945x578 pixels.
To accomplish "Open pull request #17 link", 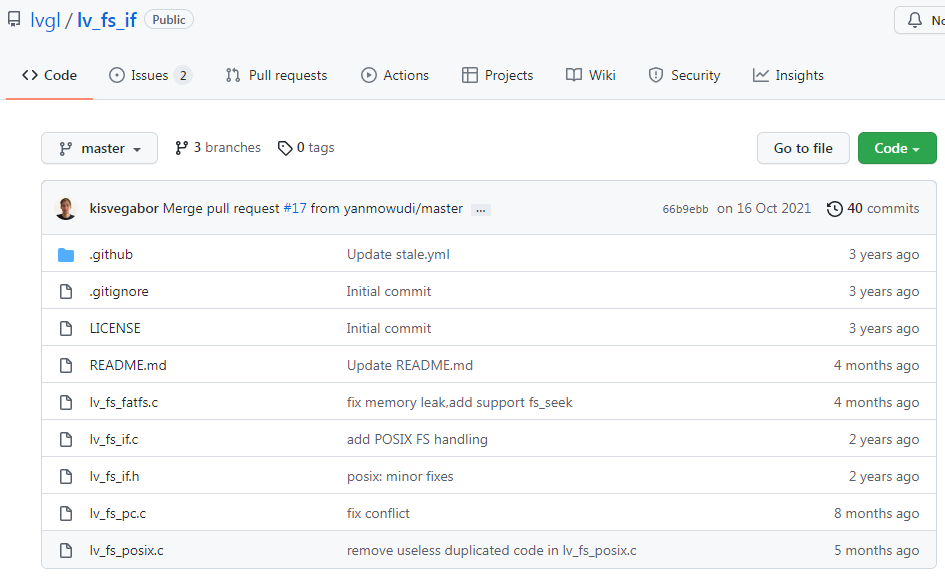I will click(x=295, y=209).
